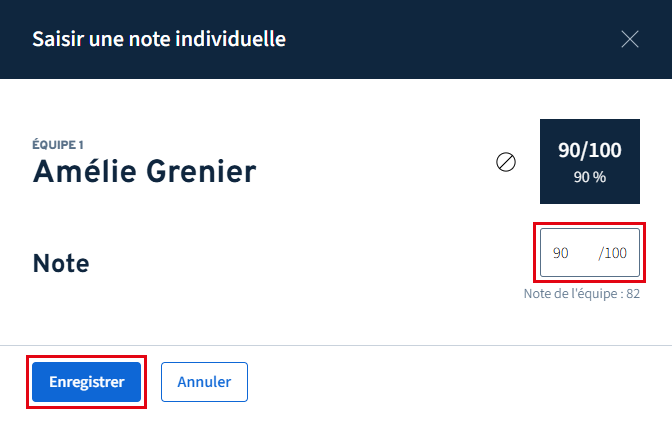The width and height of the screenshot is (672, 424).
Task: Click the /100 suffix in grade field
Action: click(613, 253)
